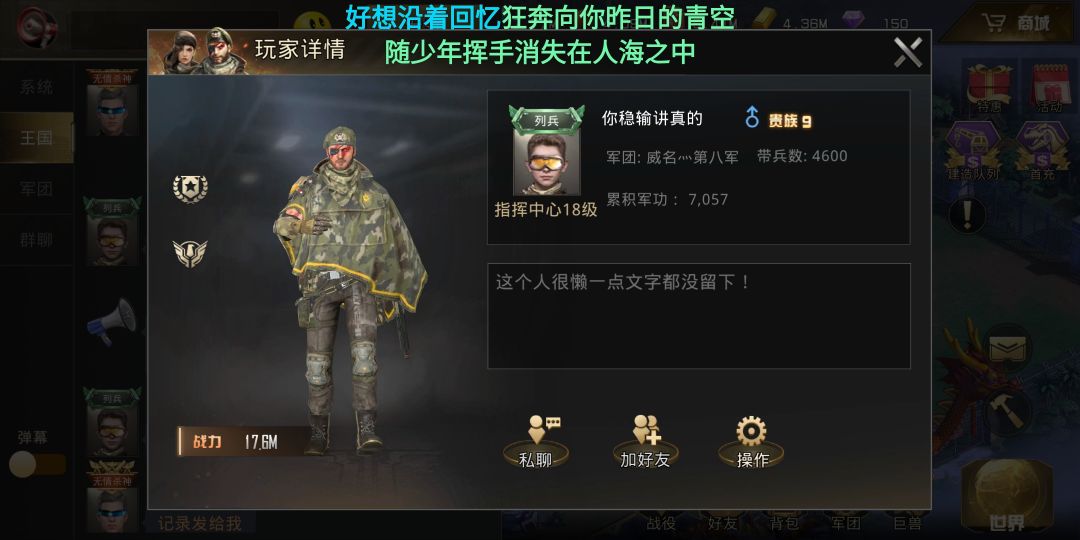Click the winged shield badge icon

[189, 253]
